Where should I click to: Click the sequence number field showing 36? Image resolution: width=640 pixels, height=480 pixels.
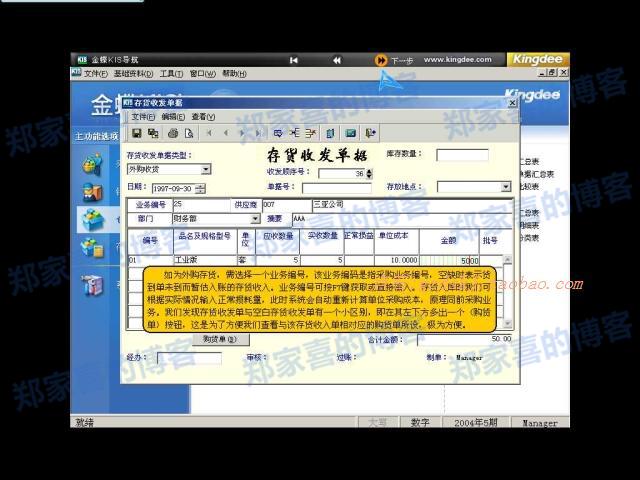pyautogui.click(x=342, y=174)
